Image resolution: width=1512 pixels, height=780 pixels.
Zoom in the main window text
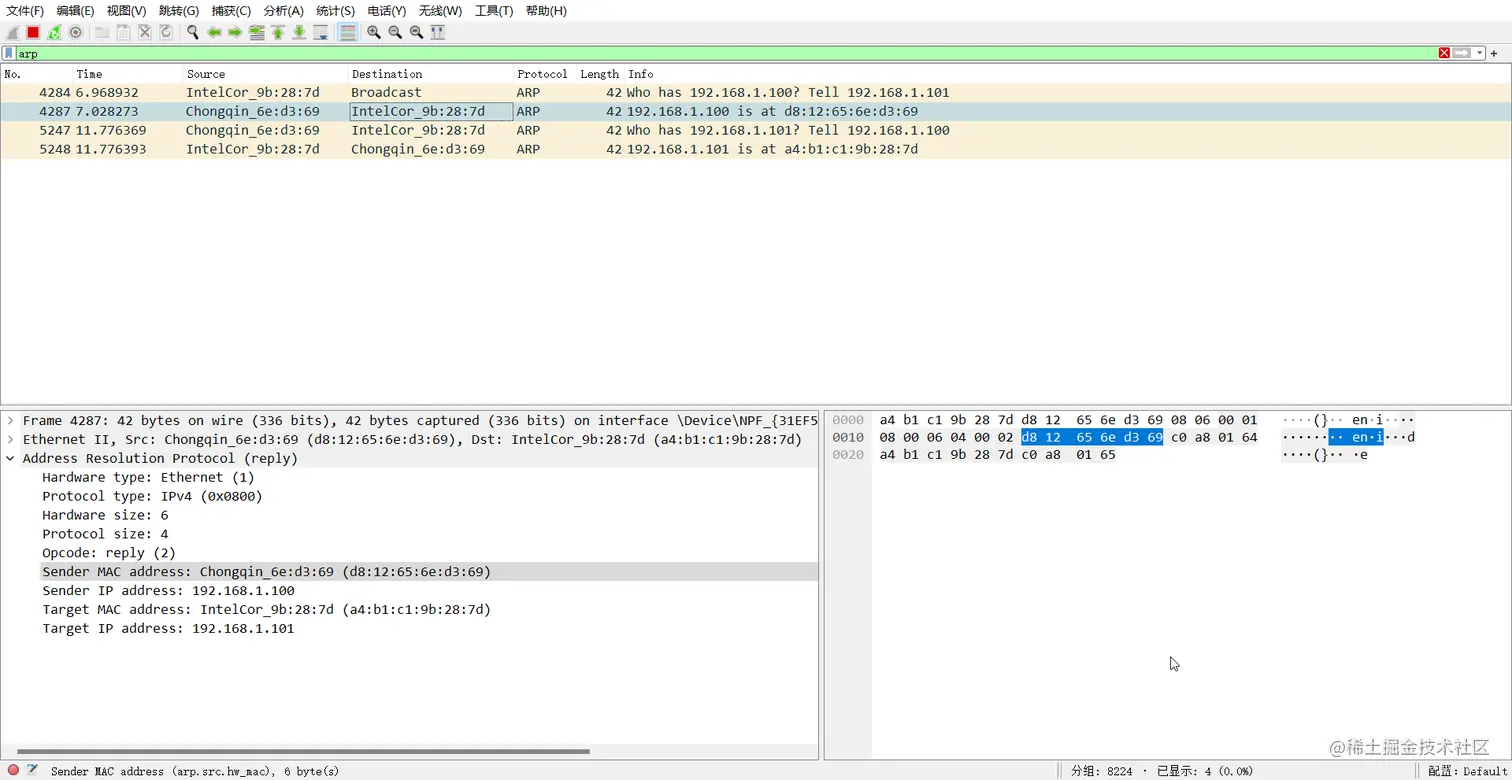point(374,32)
